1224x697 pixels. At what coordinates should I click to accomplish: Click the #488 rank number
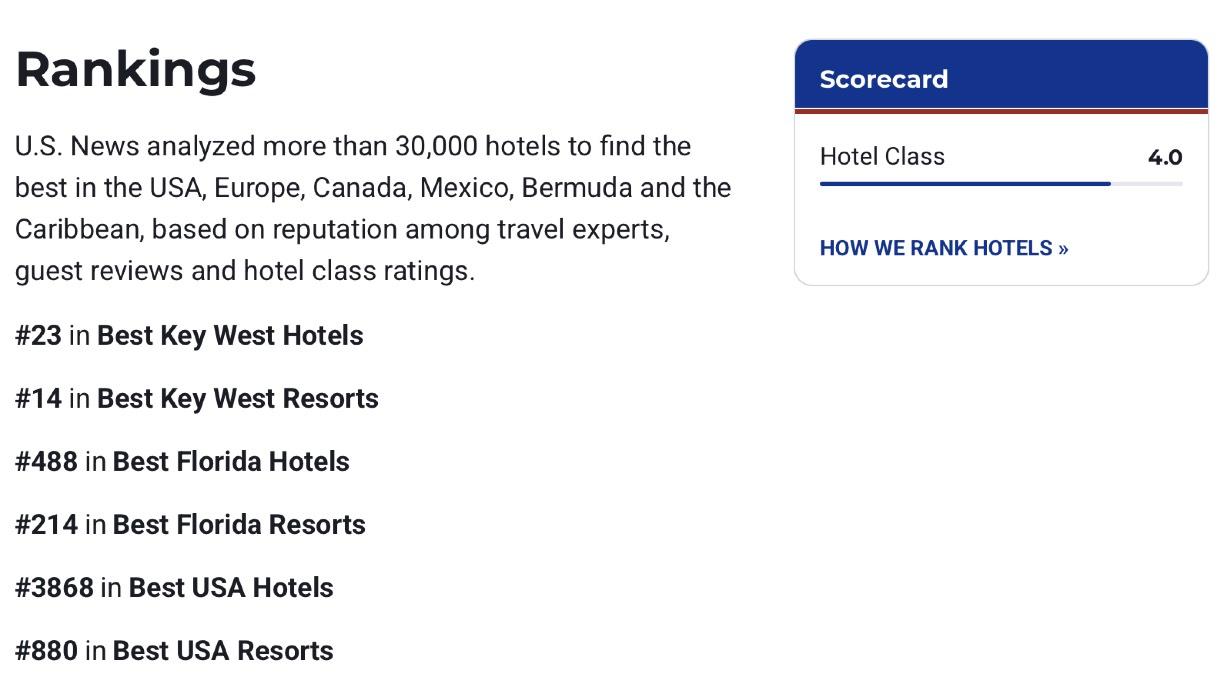pyautogui.click(x=46, y=462)
